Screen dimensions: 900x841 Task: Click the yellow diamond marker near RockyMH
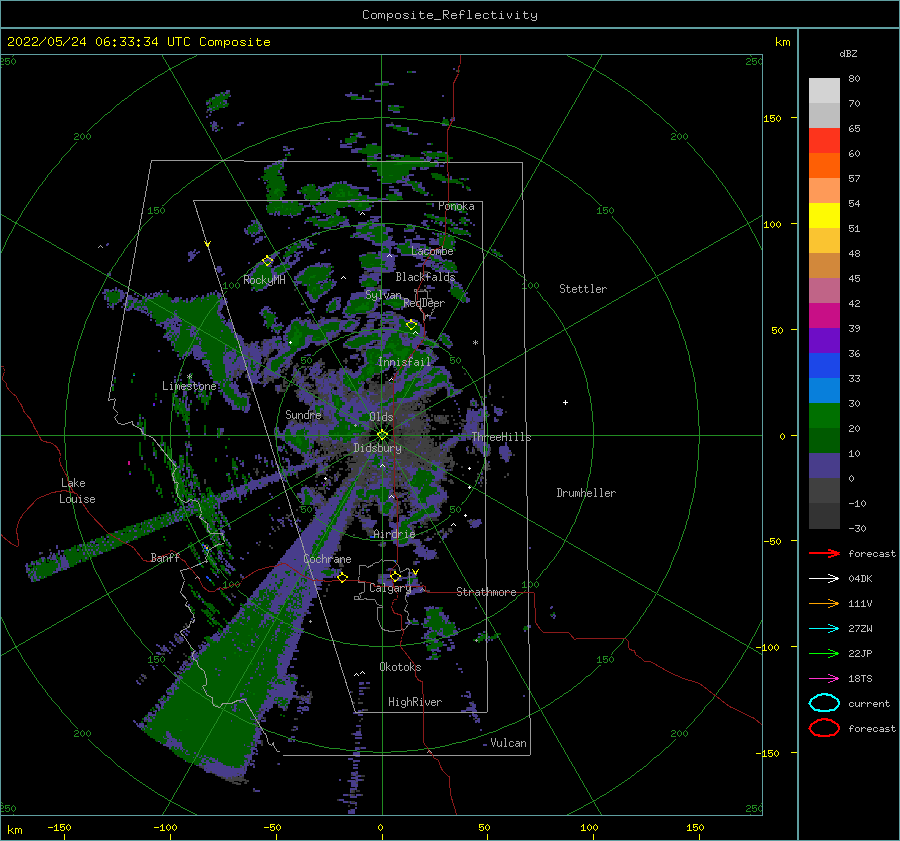point(267,261)
